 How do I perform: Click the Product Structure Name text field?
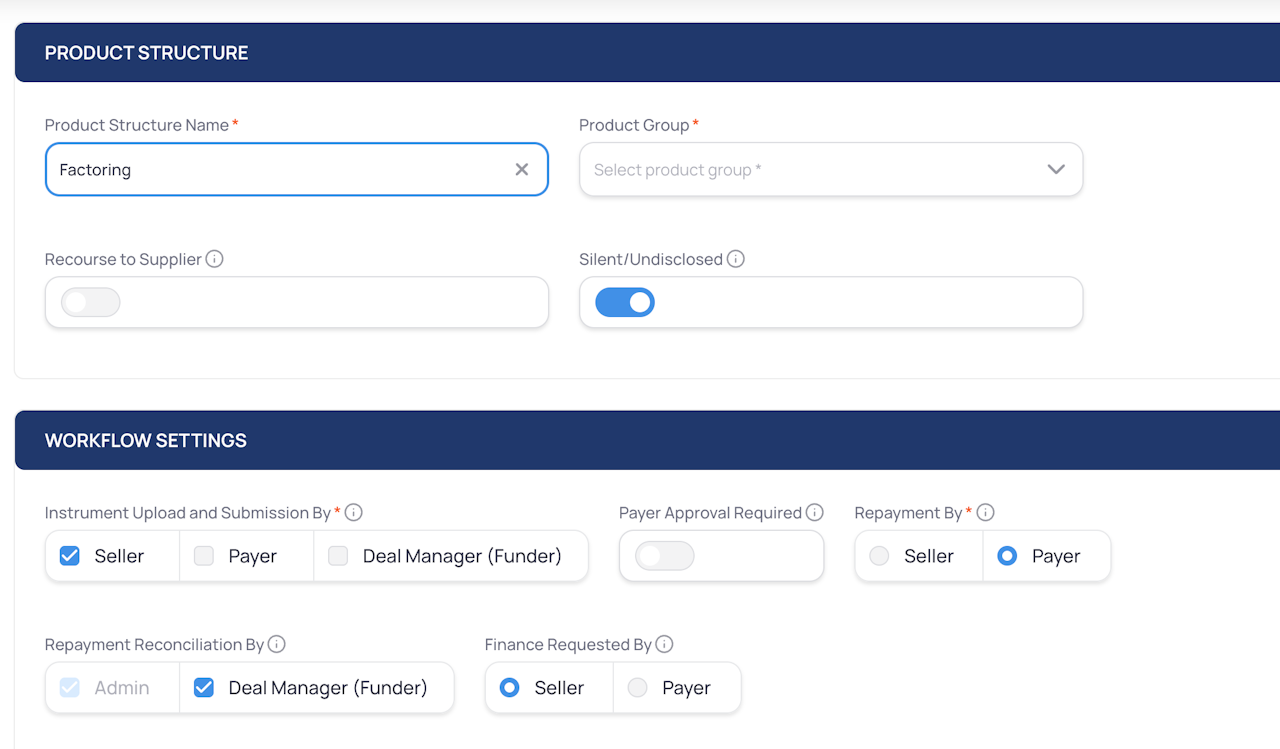(280, 170)
